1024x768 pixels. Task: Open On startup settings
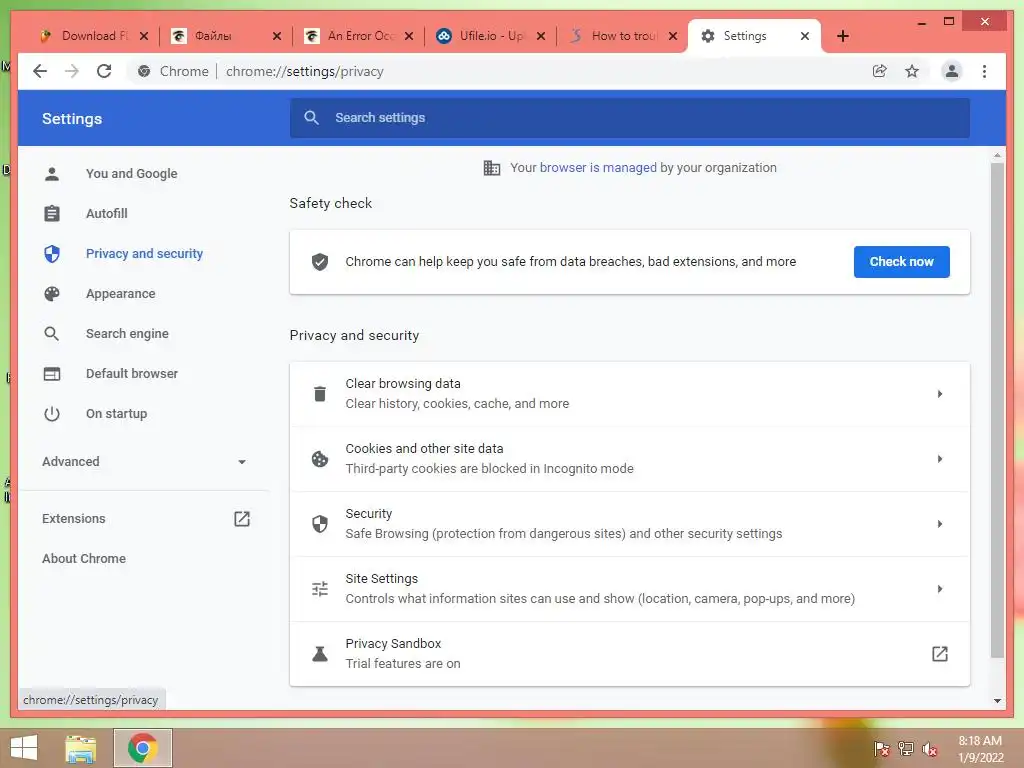(x=116, y=414)
